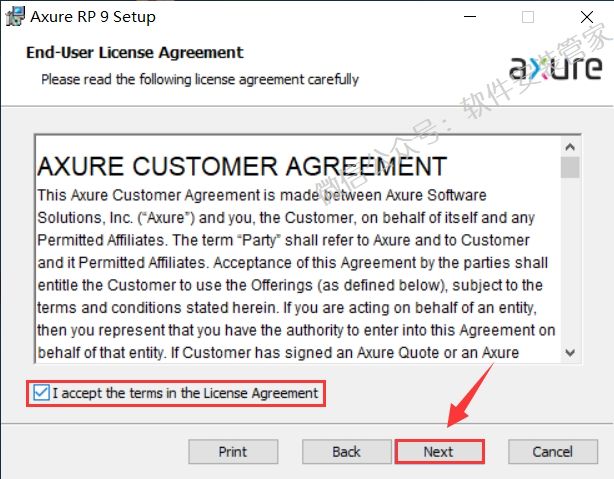Print the license agreement
Image resolution: width=614 pixels, height=479 pixels.
(233, 451)
